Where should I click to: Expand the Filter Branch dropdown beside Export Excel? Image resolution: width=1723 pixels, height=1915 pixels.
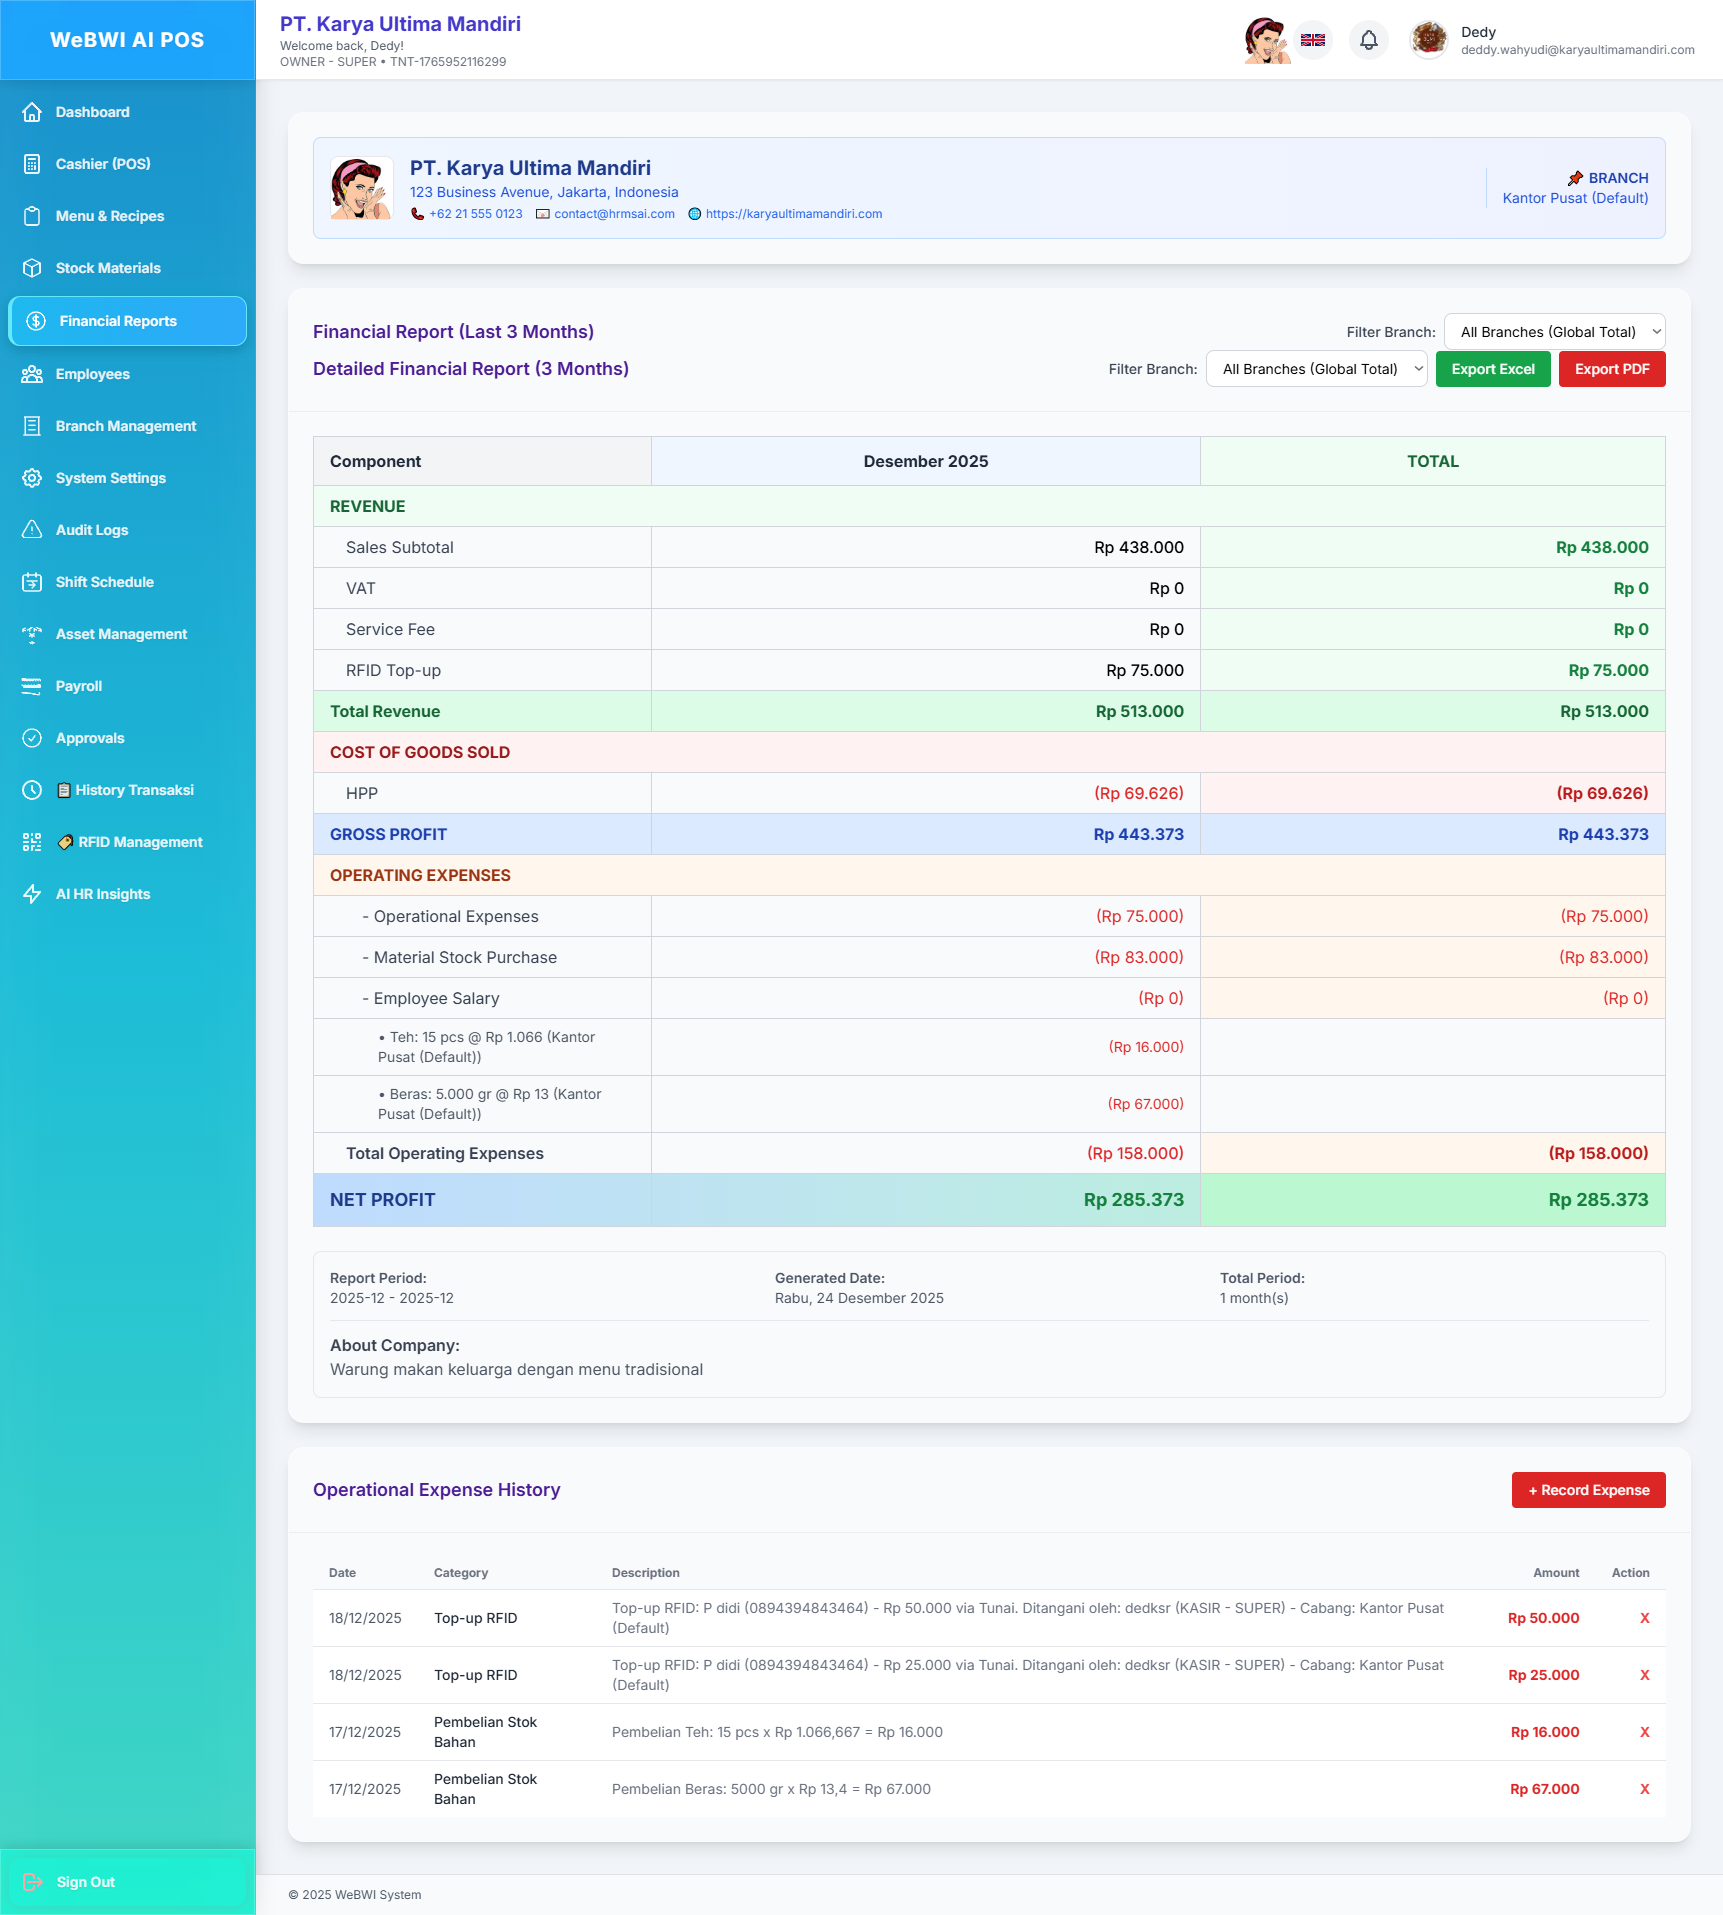1316,369
